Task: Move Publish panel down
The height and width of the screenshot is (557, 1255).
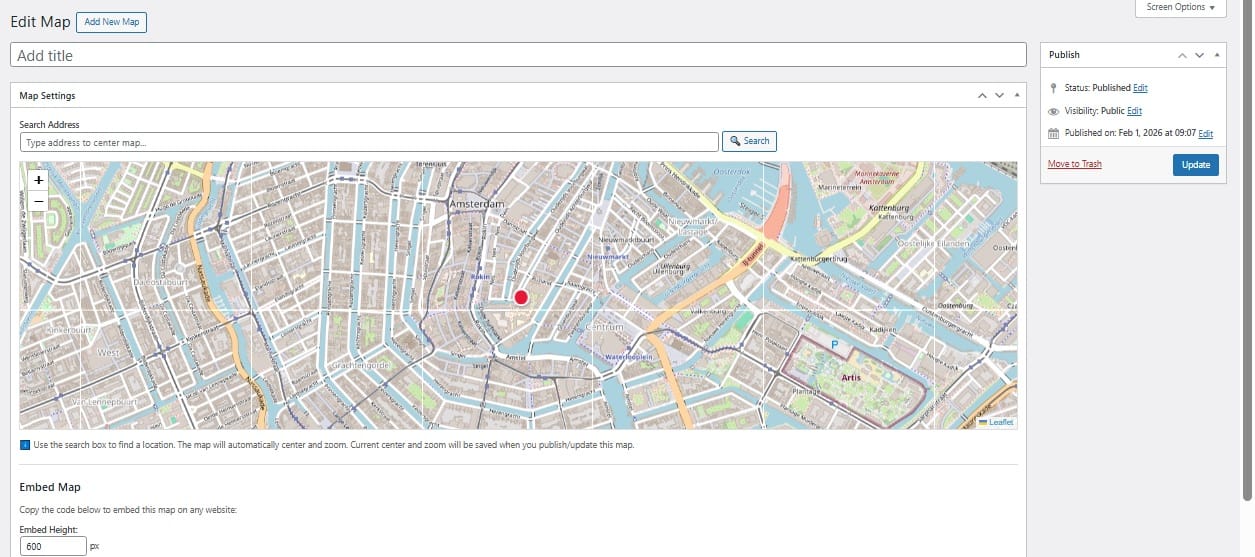Action: point(1199,55)
